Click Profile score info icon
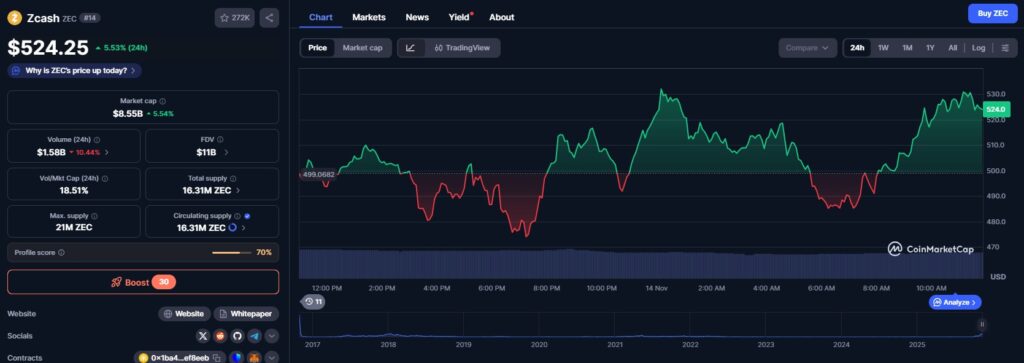Image resolution: width=1024 pixels, height=363 pixels. [61, 252]
